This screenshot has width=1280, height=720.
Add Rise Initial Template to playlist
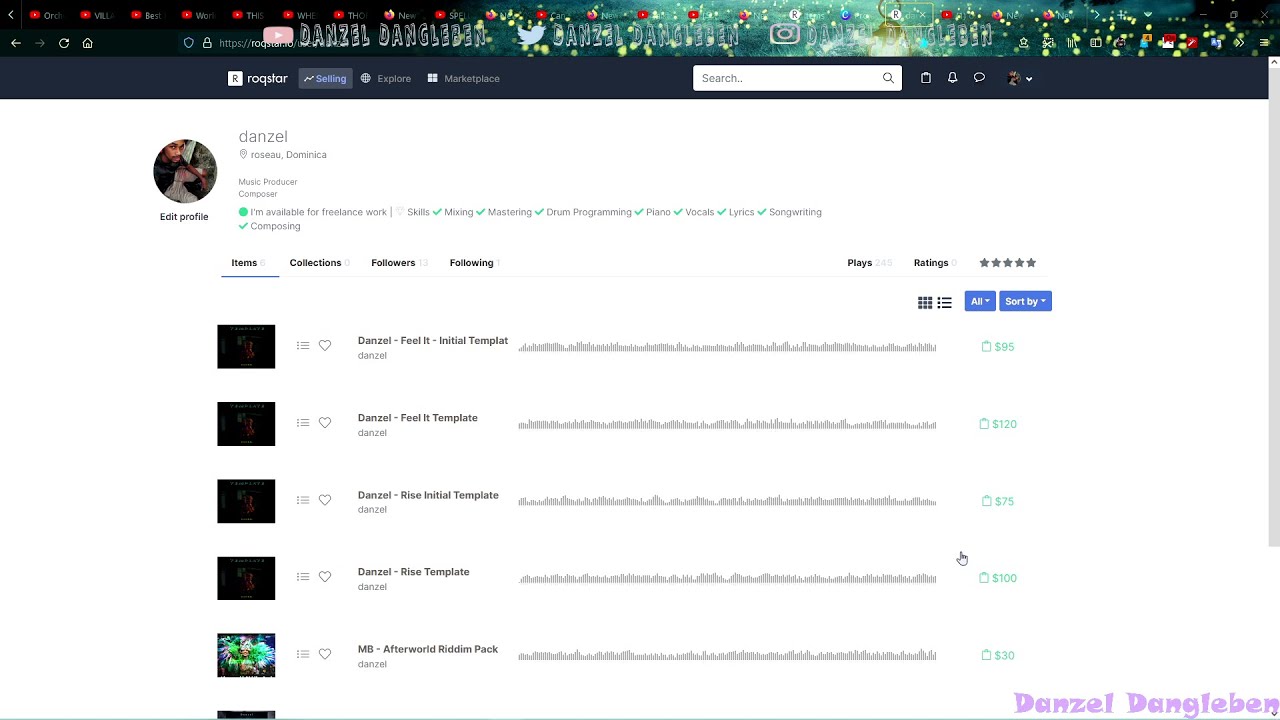click(x=303, y=500)
